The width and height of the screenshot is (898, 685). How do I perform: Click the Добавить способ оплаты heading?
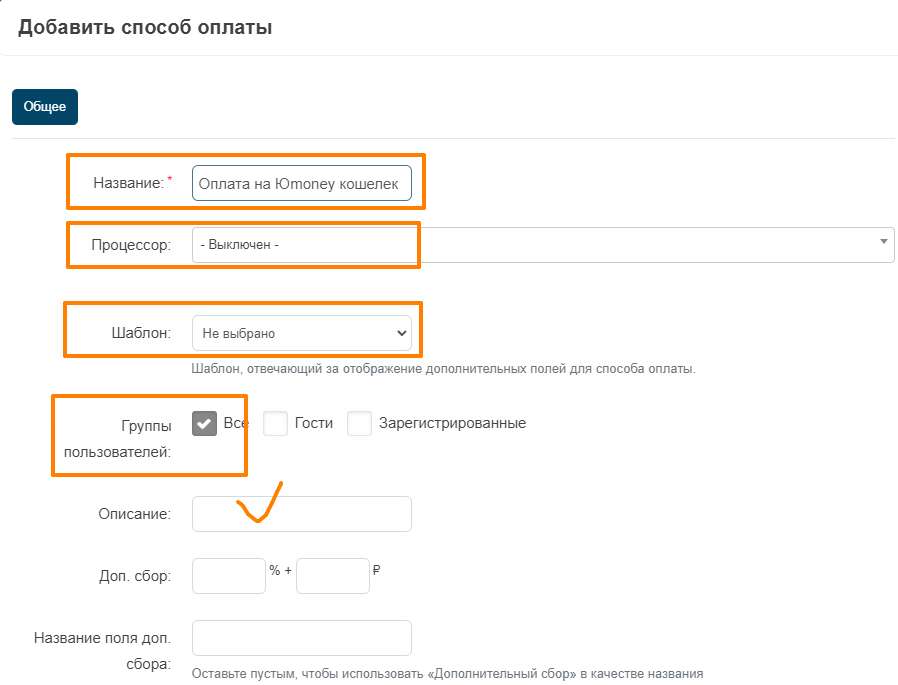[x=145, y=27]
